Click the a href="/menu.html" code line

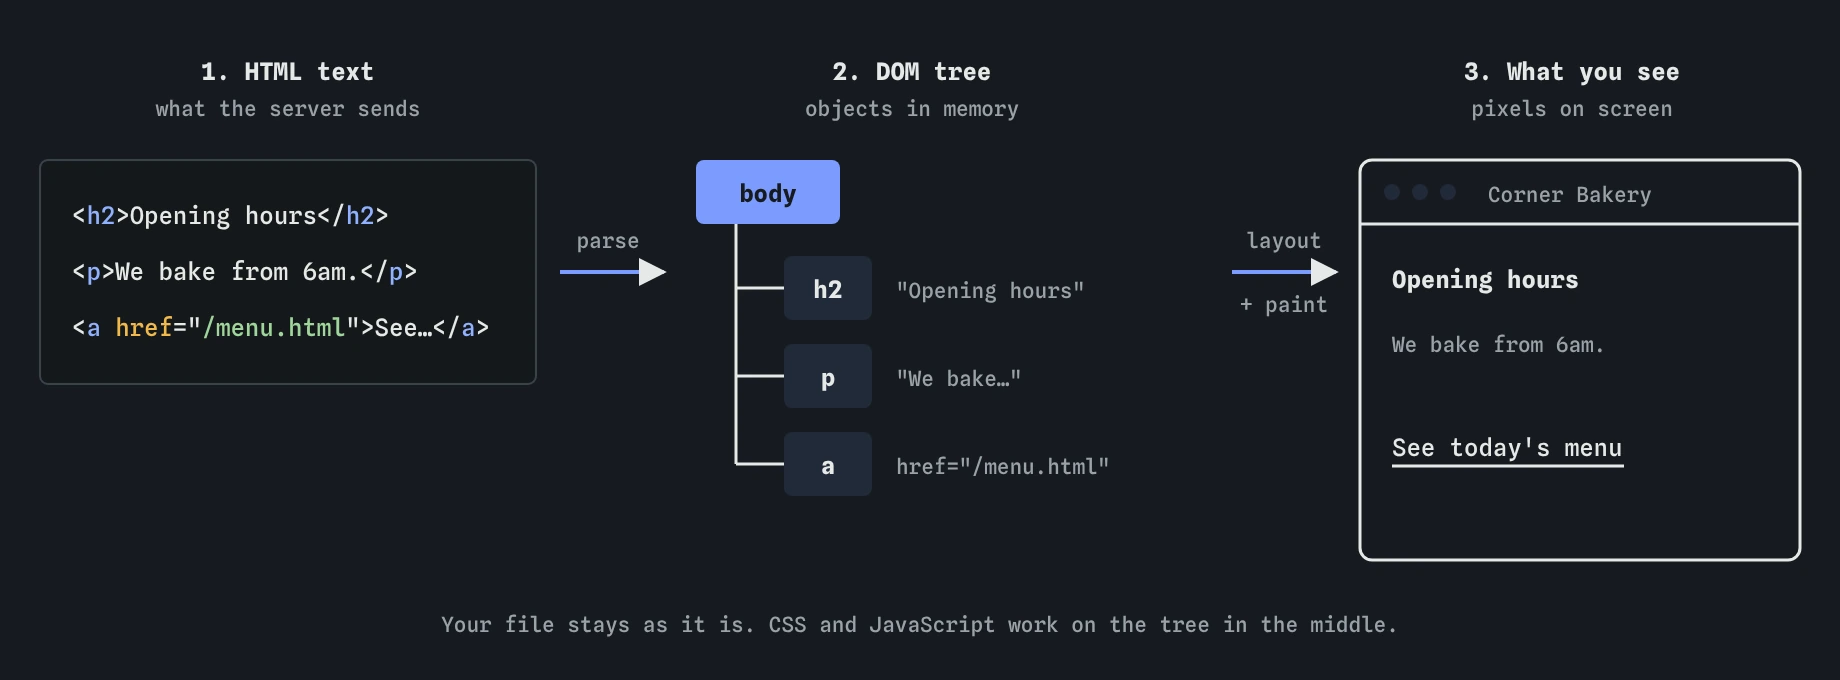280,328
